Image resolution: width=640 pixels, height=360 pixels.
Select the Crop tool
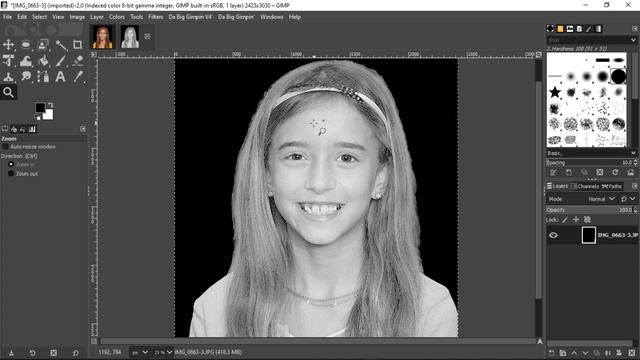pos(78,44)
